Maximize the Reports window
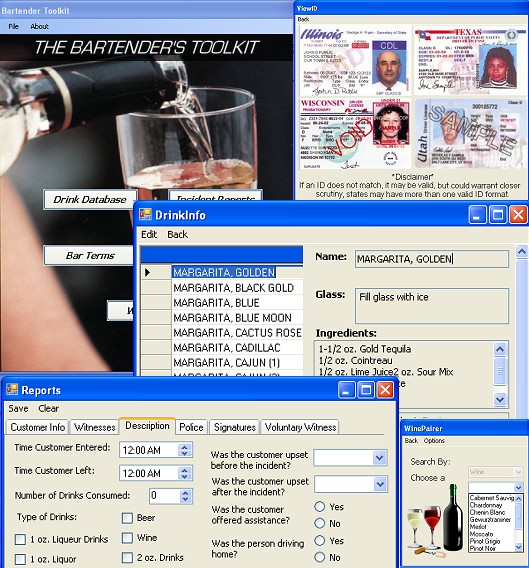This screenshot has height=568, width=529. pyautogui.click(x=366, y=390)
